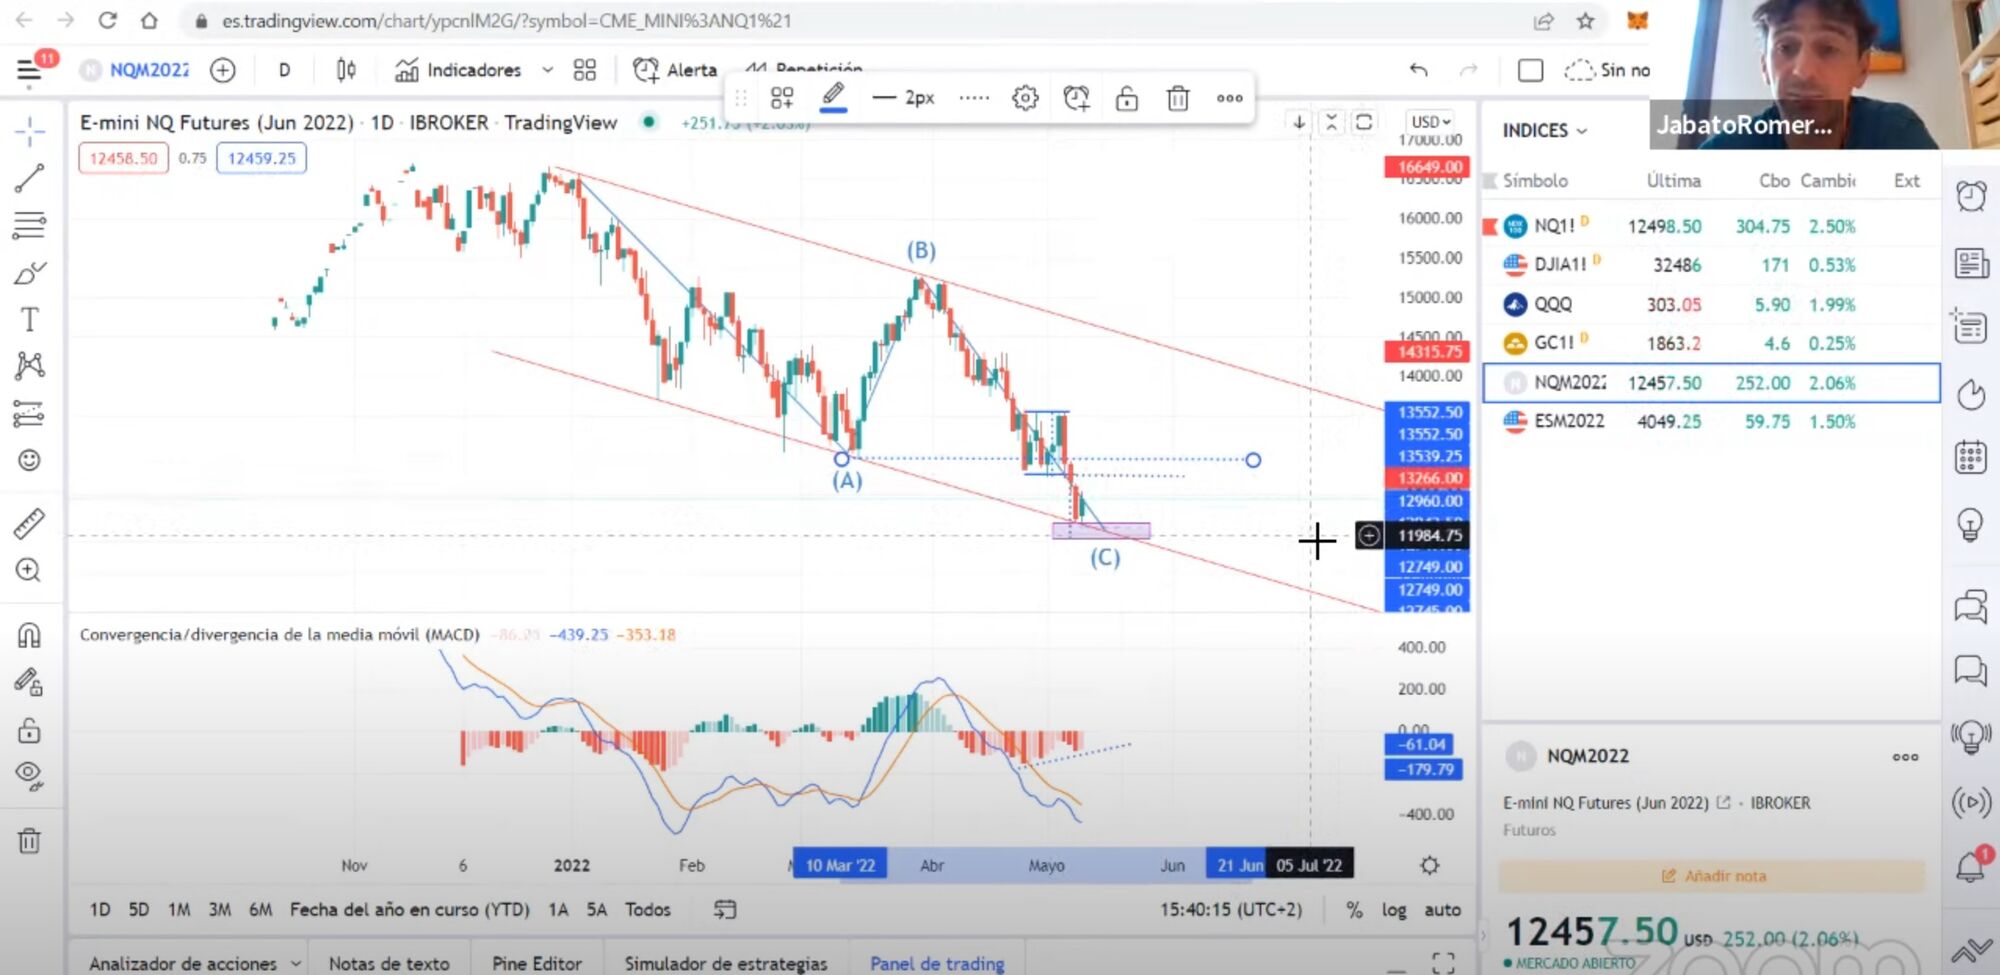
Task: Select the Todos time range
Action: [648, 910]
